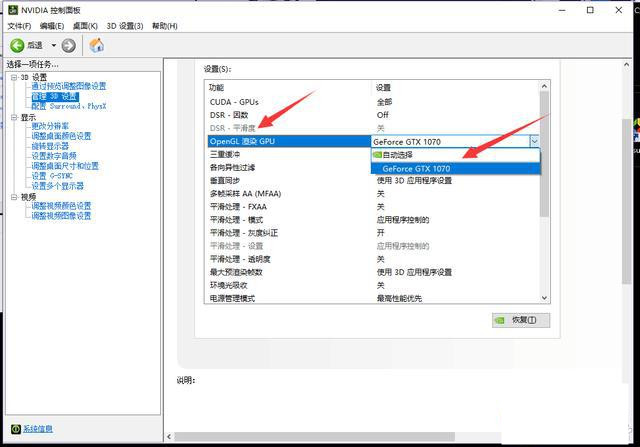Viewport: 640px width, 447px height.
Task: Select the 平滑处理 - 透明度 row
Action: (x=373, y=259)
